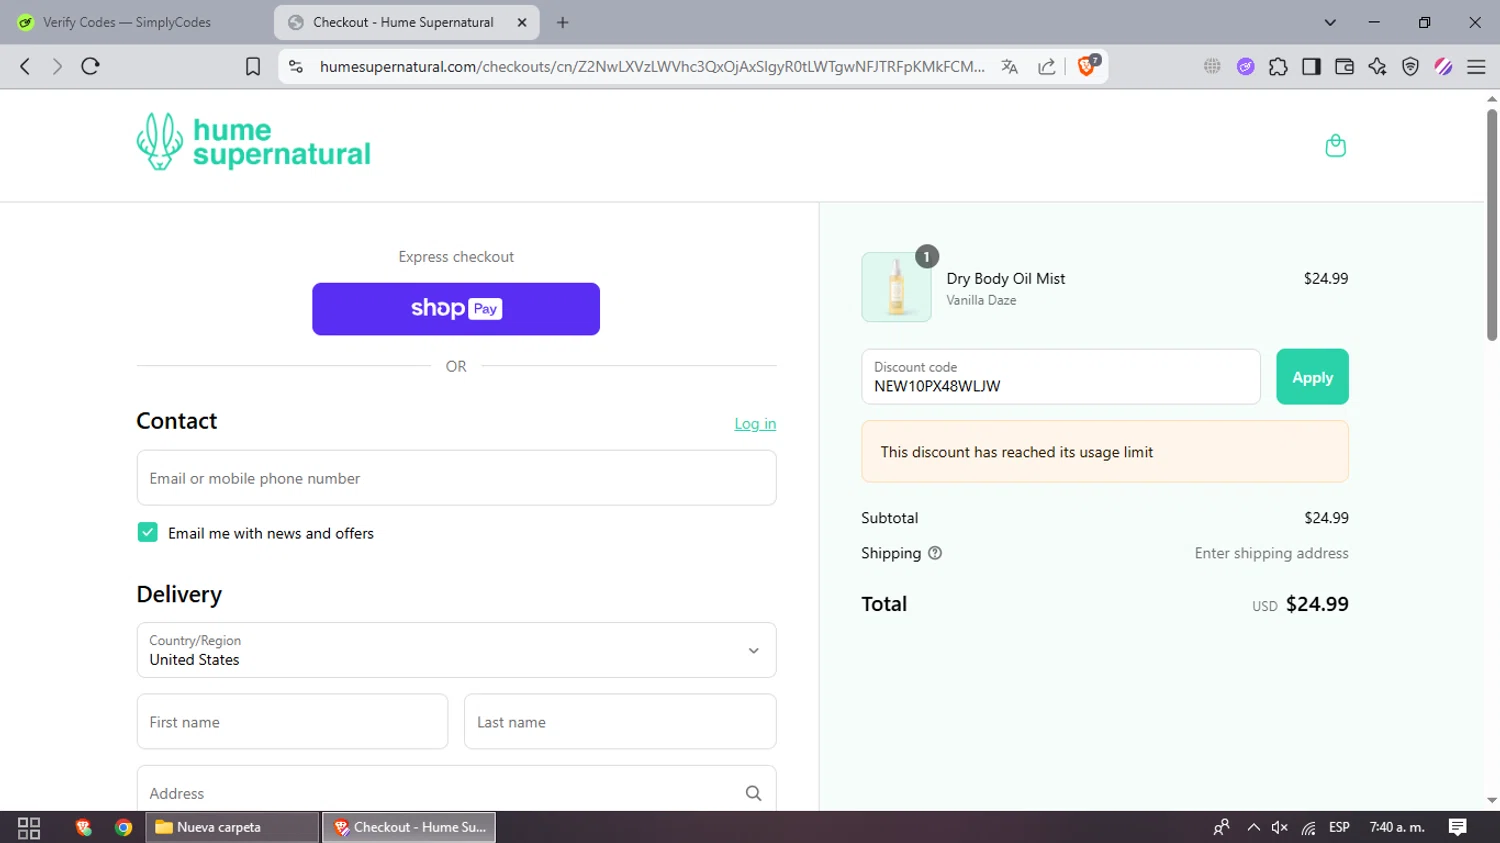Launch Brave from the taskbar
Viewport: 1500px width, 843px height.
click(x=83, y=827)
